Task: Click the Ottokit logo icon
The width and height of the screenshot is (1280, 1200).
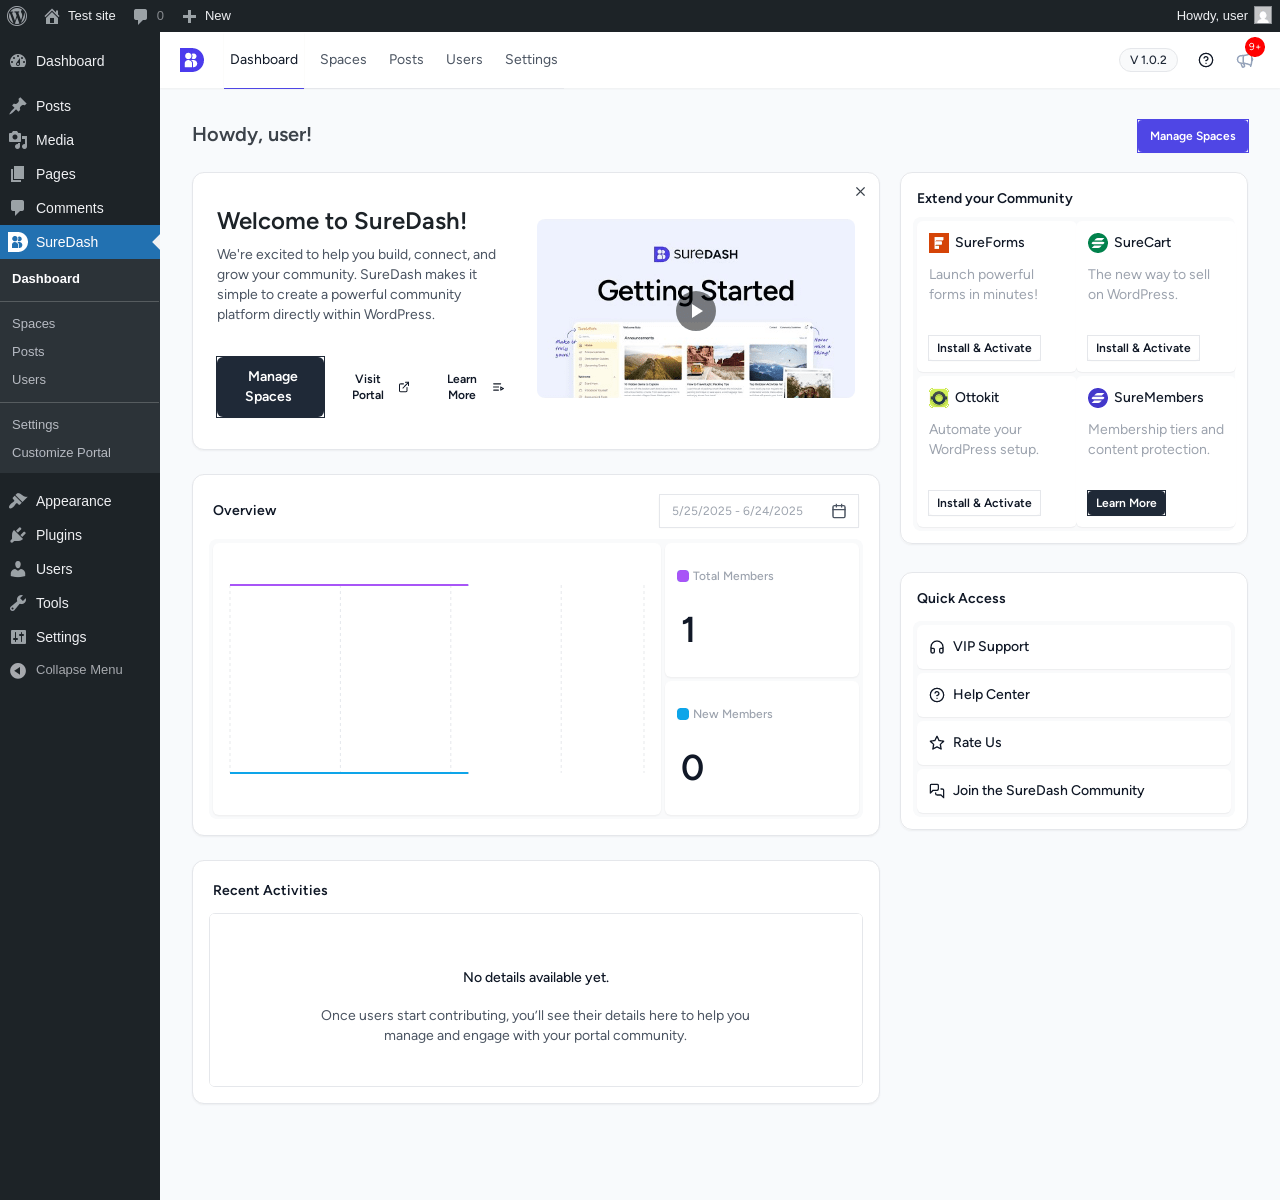Action: pyautogui.click(x=939, y=398)
